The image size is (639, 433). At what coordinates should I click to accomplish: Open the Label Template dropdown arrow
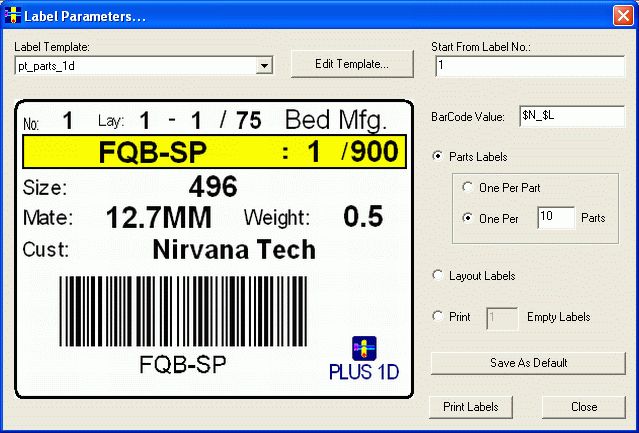tap(264, 66)
